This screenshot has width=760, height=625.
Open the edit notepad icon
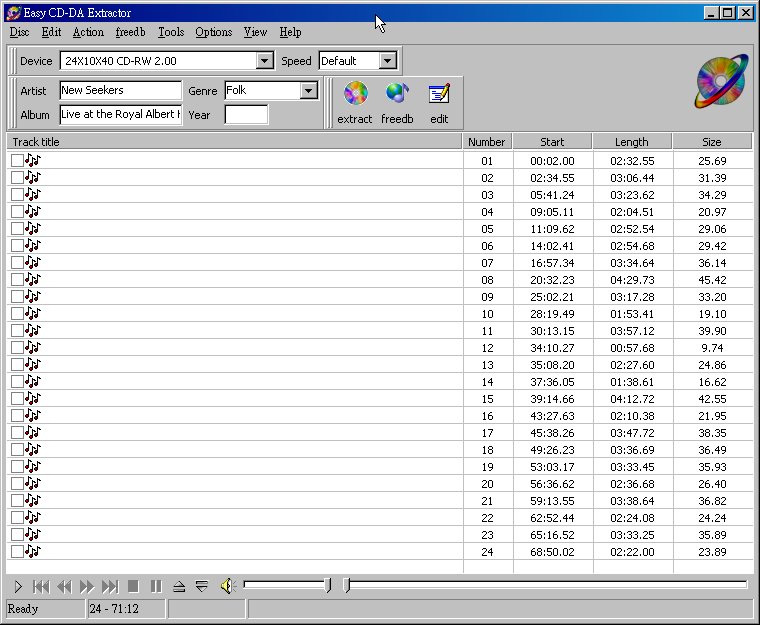439,94
